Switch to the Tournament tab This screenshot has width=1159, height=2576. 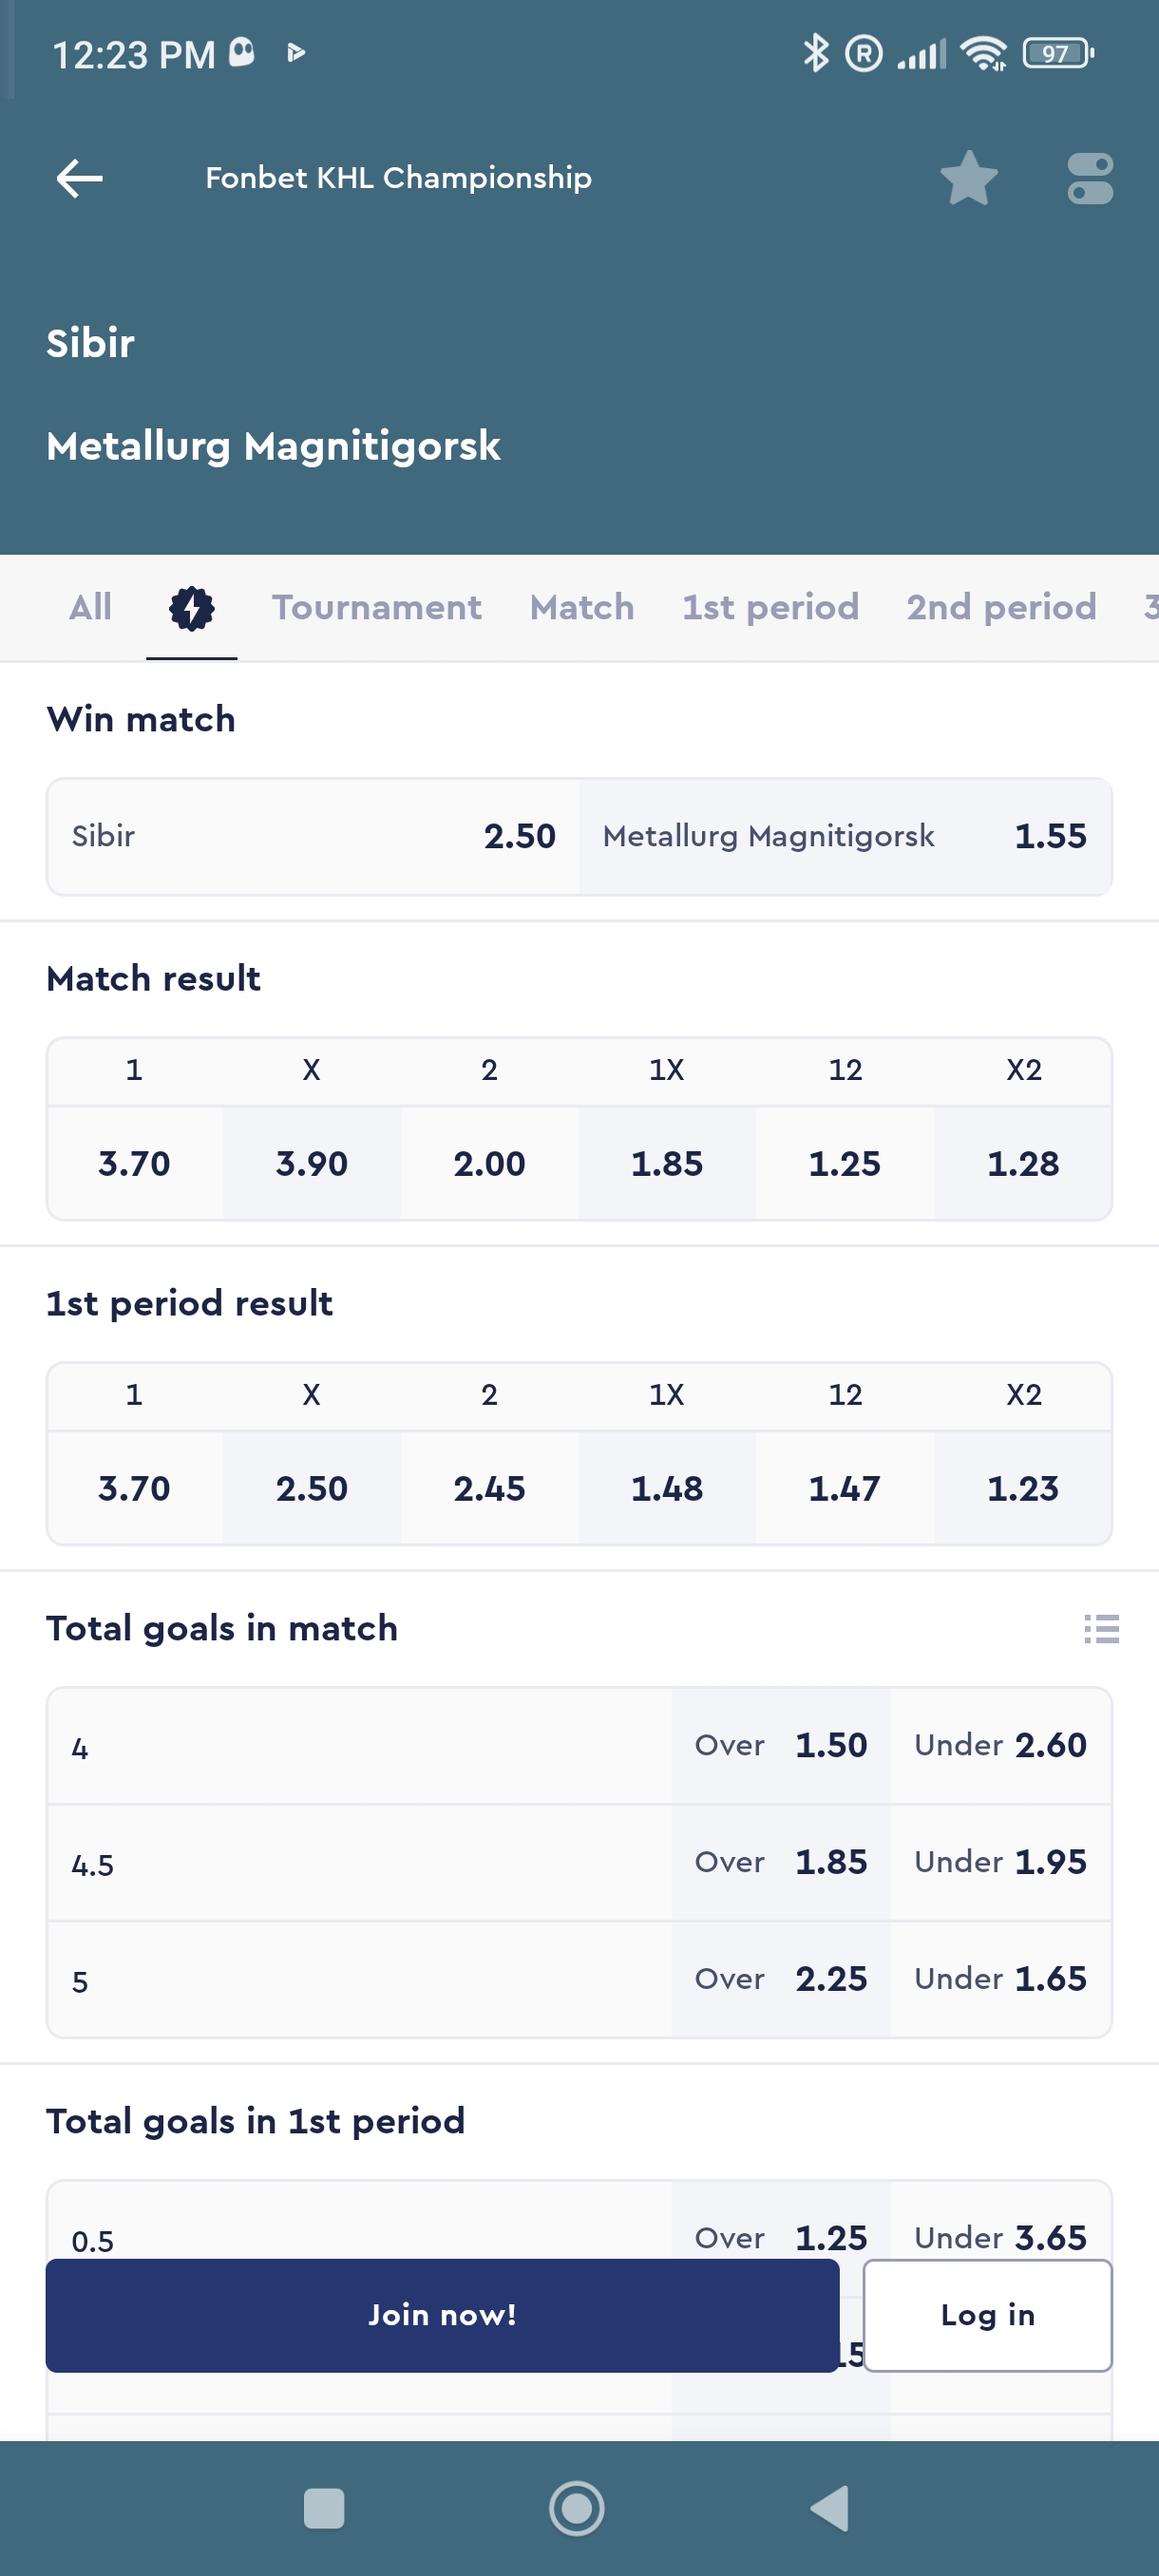point(376,608)
